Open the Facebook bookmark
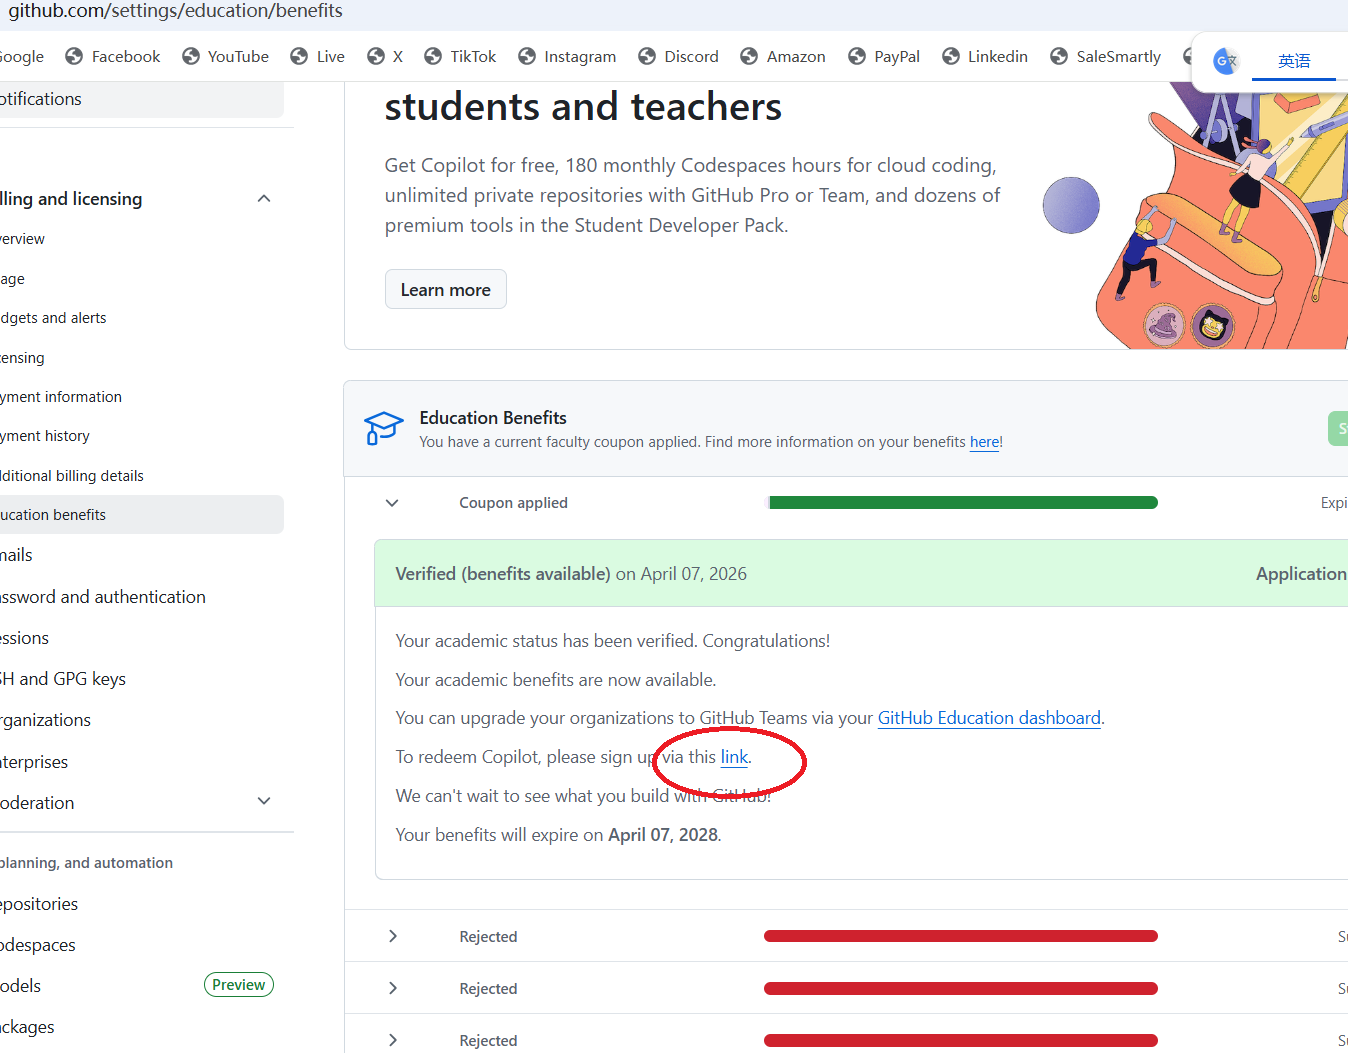The height and width of the screenshot is (1053, 1348). click(113, 57)
